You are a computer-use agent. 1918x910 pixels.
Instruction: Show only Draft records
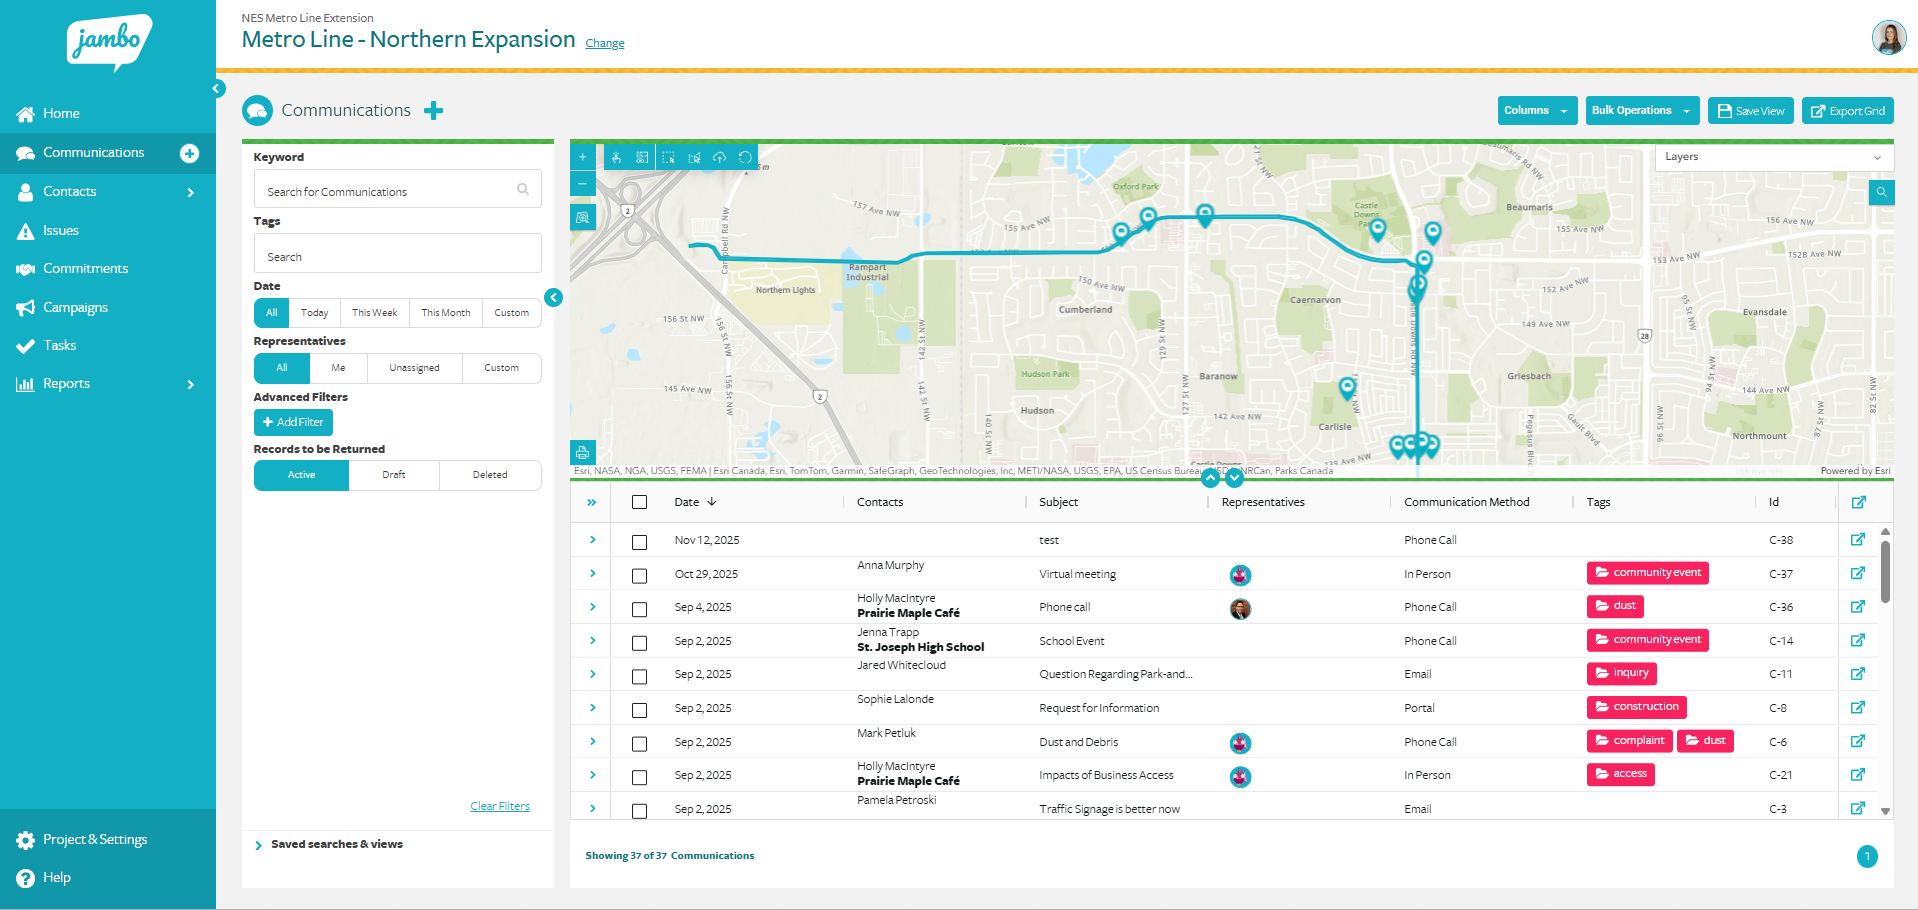coord(394,475)
